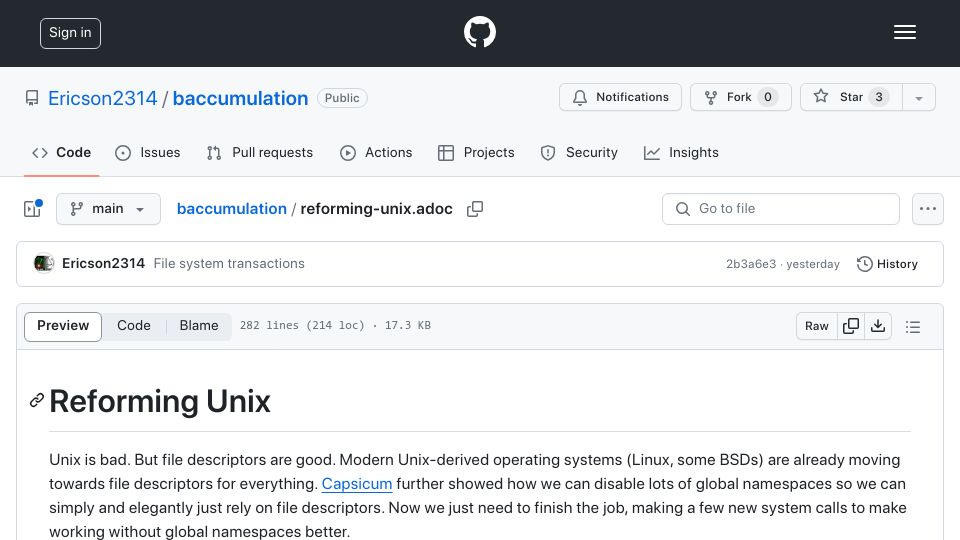This screenshot has height=540, width=960.
Task: Download the raw file icon
Action: tap(878, 326)
